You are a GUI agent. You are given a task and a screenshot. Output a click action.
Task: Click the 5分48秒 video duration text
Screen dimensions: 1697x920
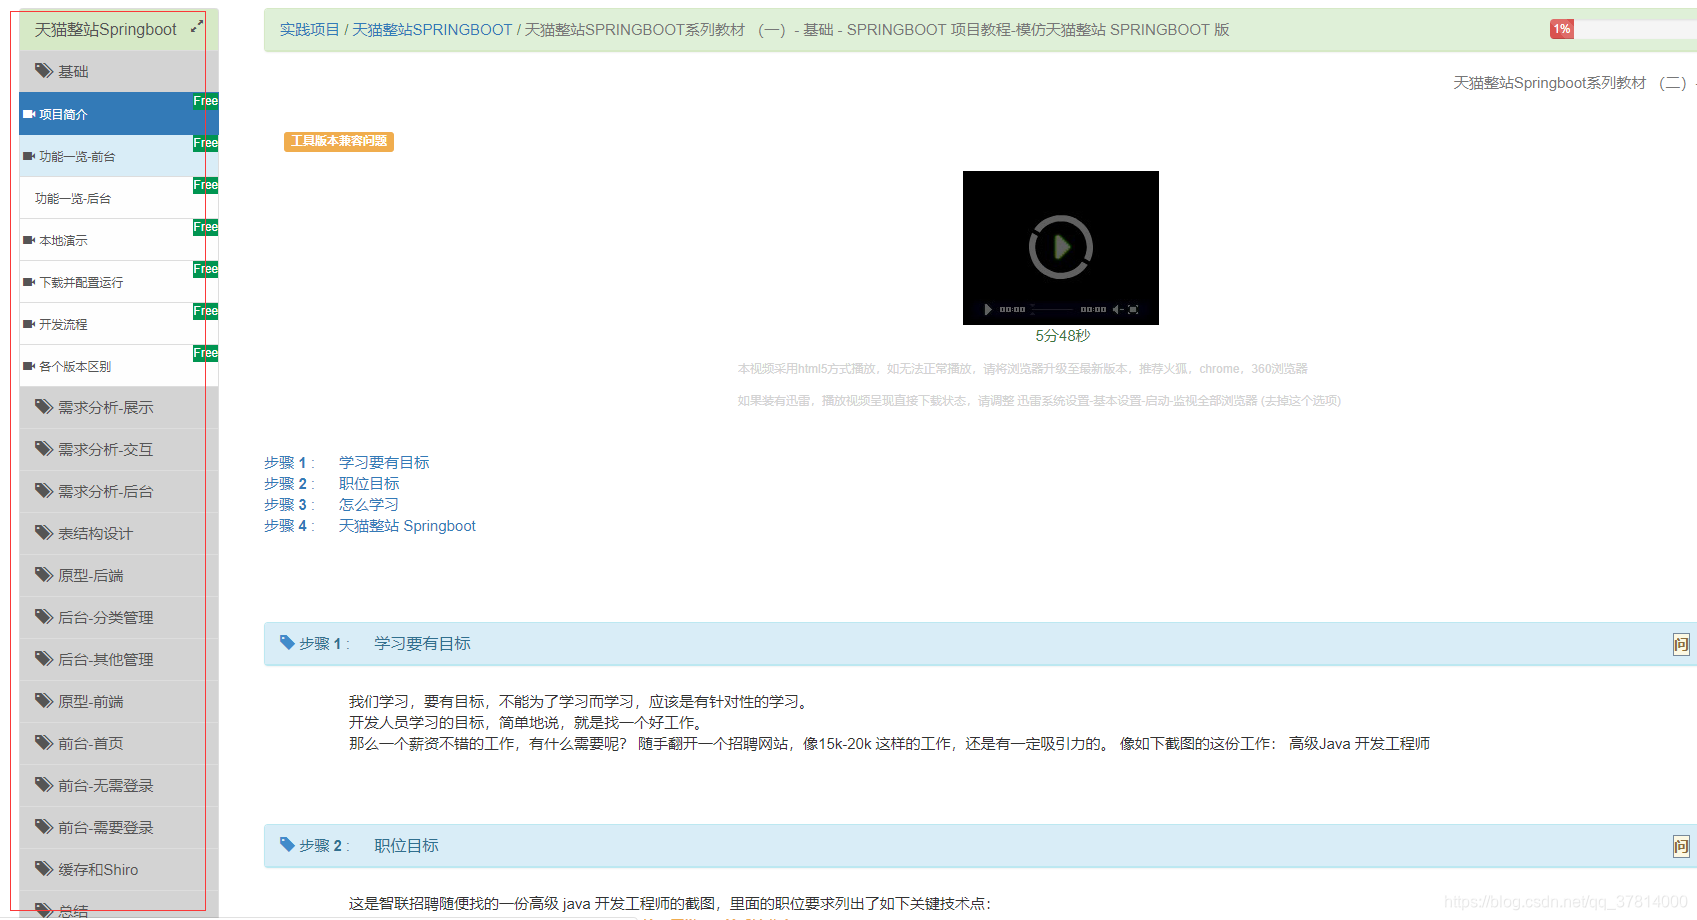point(1062,336)
